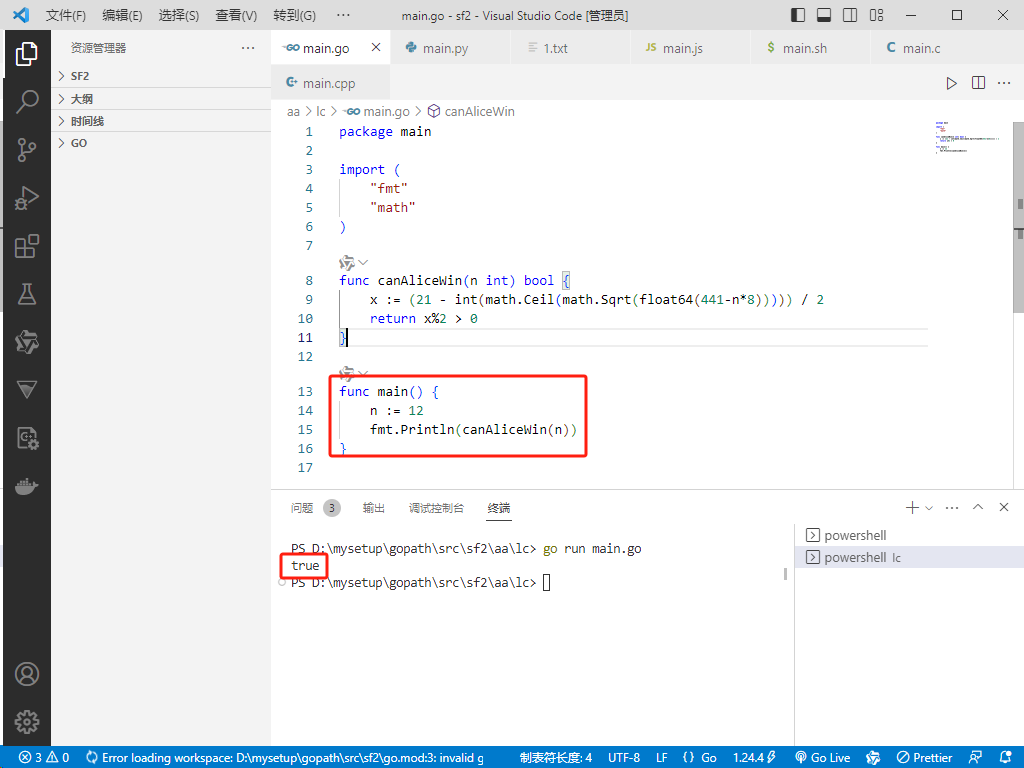1024x768 pixels.
Task: Open the Testing flask view
Action: click(27, 294)
